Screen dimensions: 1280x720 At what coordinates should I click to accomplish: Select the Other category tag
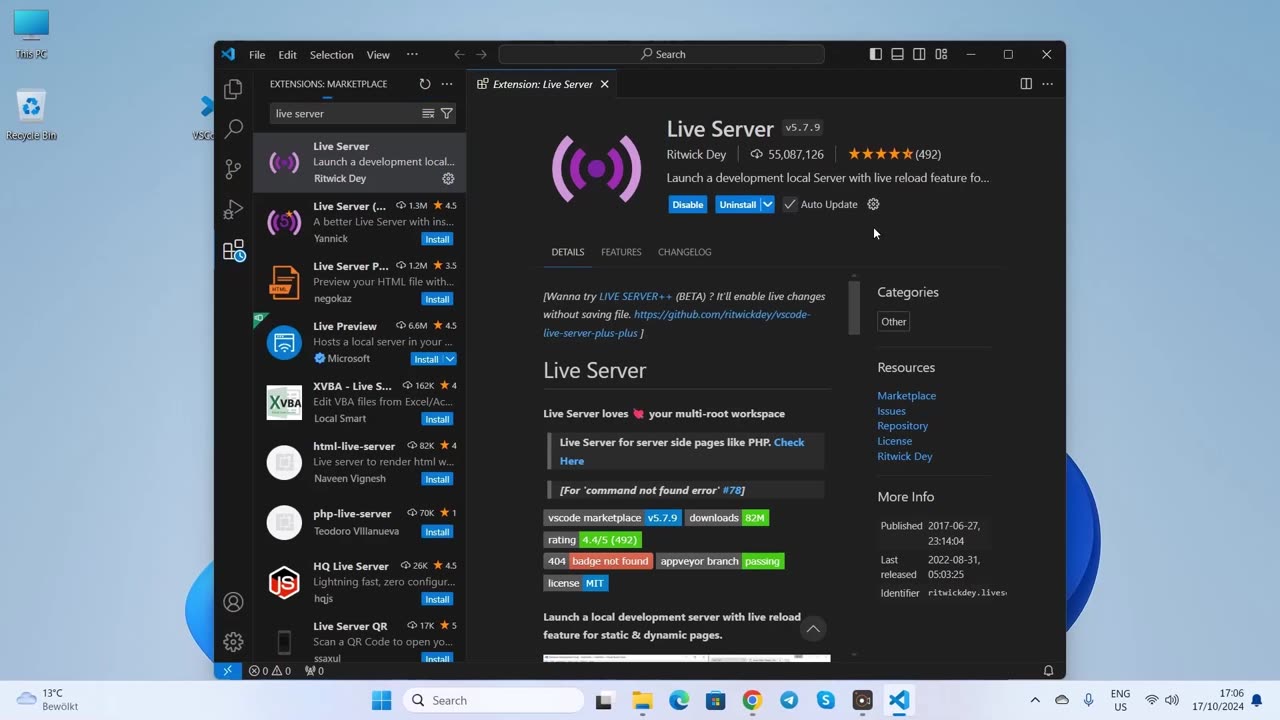click(894, 322)
